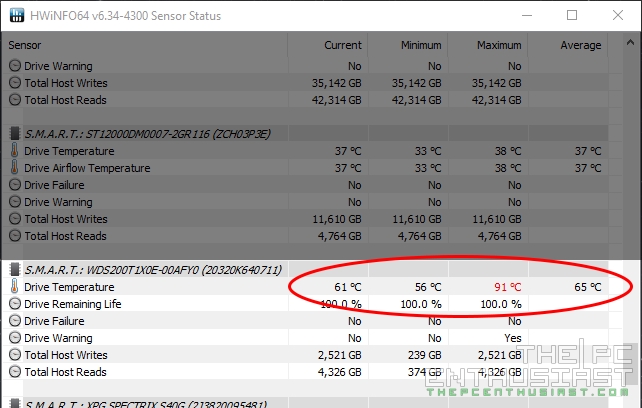Click the 374 GB minimum host reads value

425,372
